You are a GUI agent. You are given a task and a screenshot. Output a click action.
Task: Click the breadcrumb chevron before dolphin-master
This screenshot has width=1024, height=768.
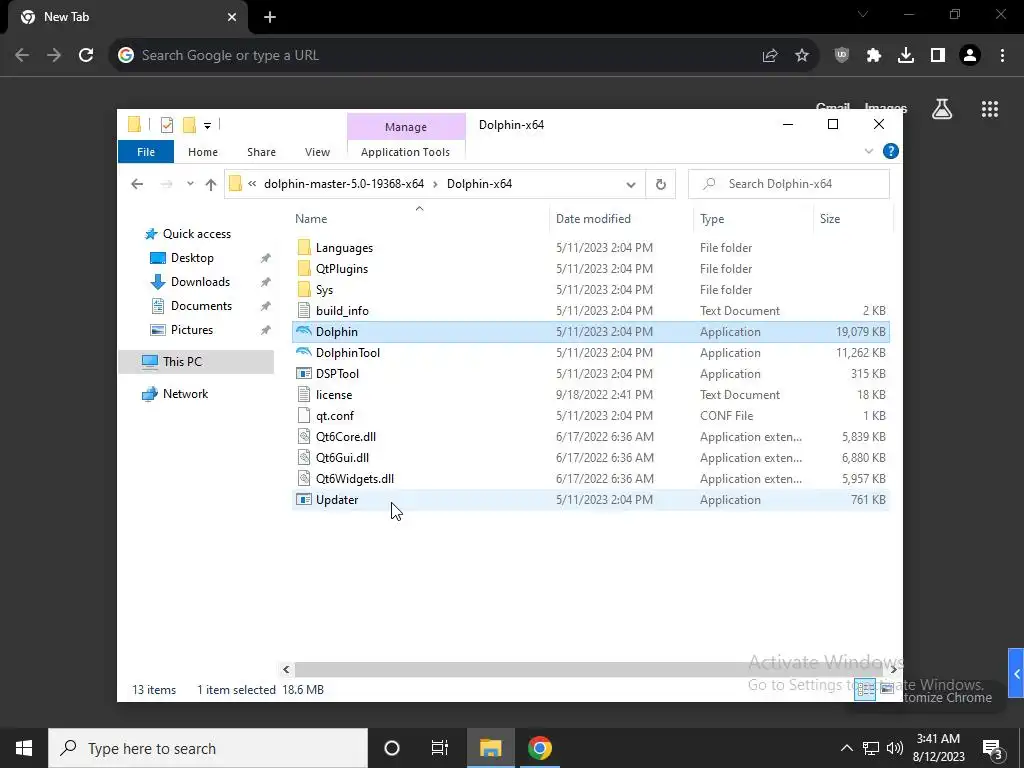coord(252,184)
